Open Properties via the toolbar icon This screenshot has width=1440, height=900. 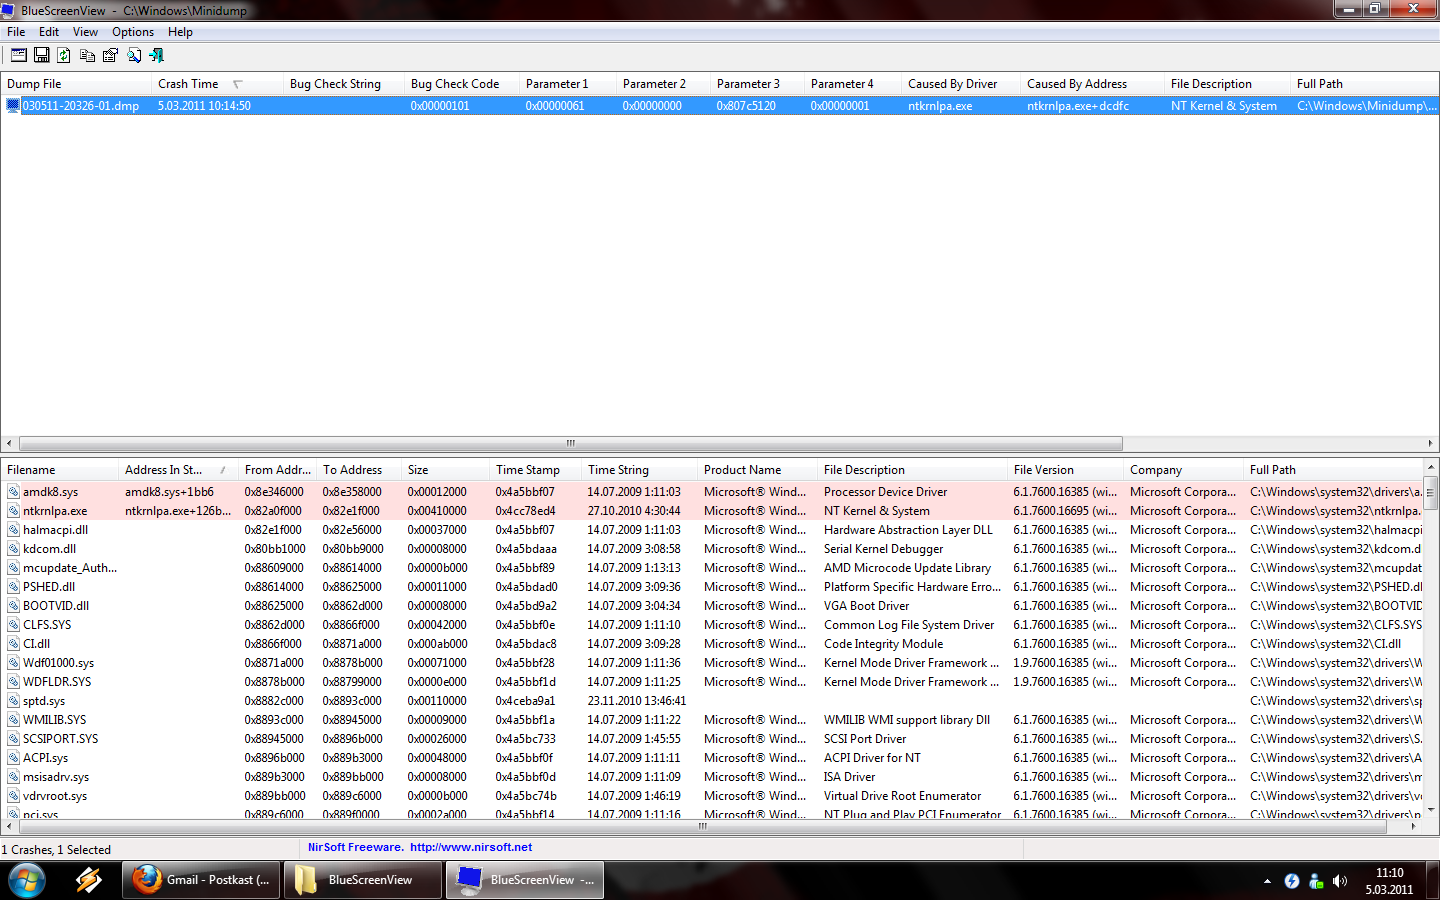coord(110,55)
